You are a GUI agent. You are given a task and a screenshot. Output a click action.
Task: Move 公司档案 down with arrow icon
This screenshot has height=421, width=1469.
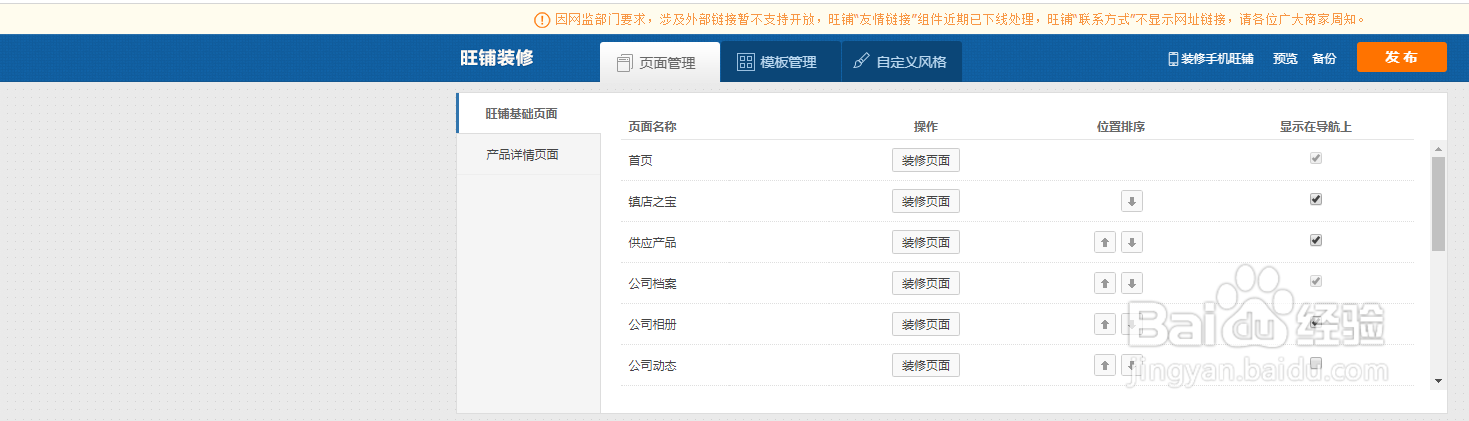(1131, 283)
